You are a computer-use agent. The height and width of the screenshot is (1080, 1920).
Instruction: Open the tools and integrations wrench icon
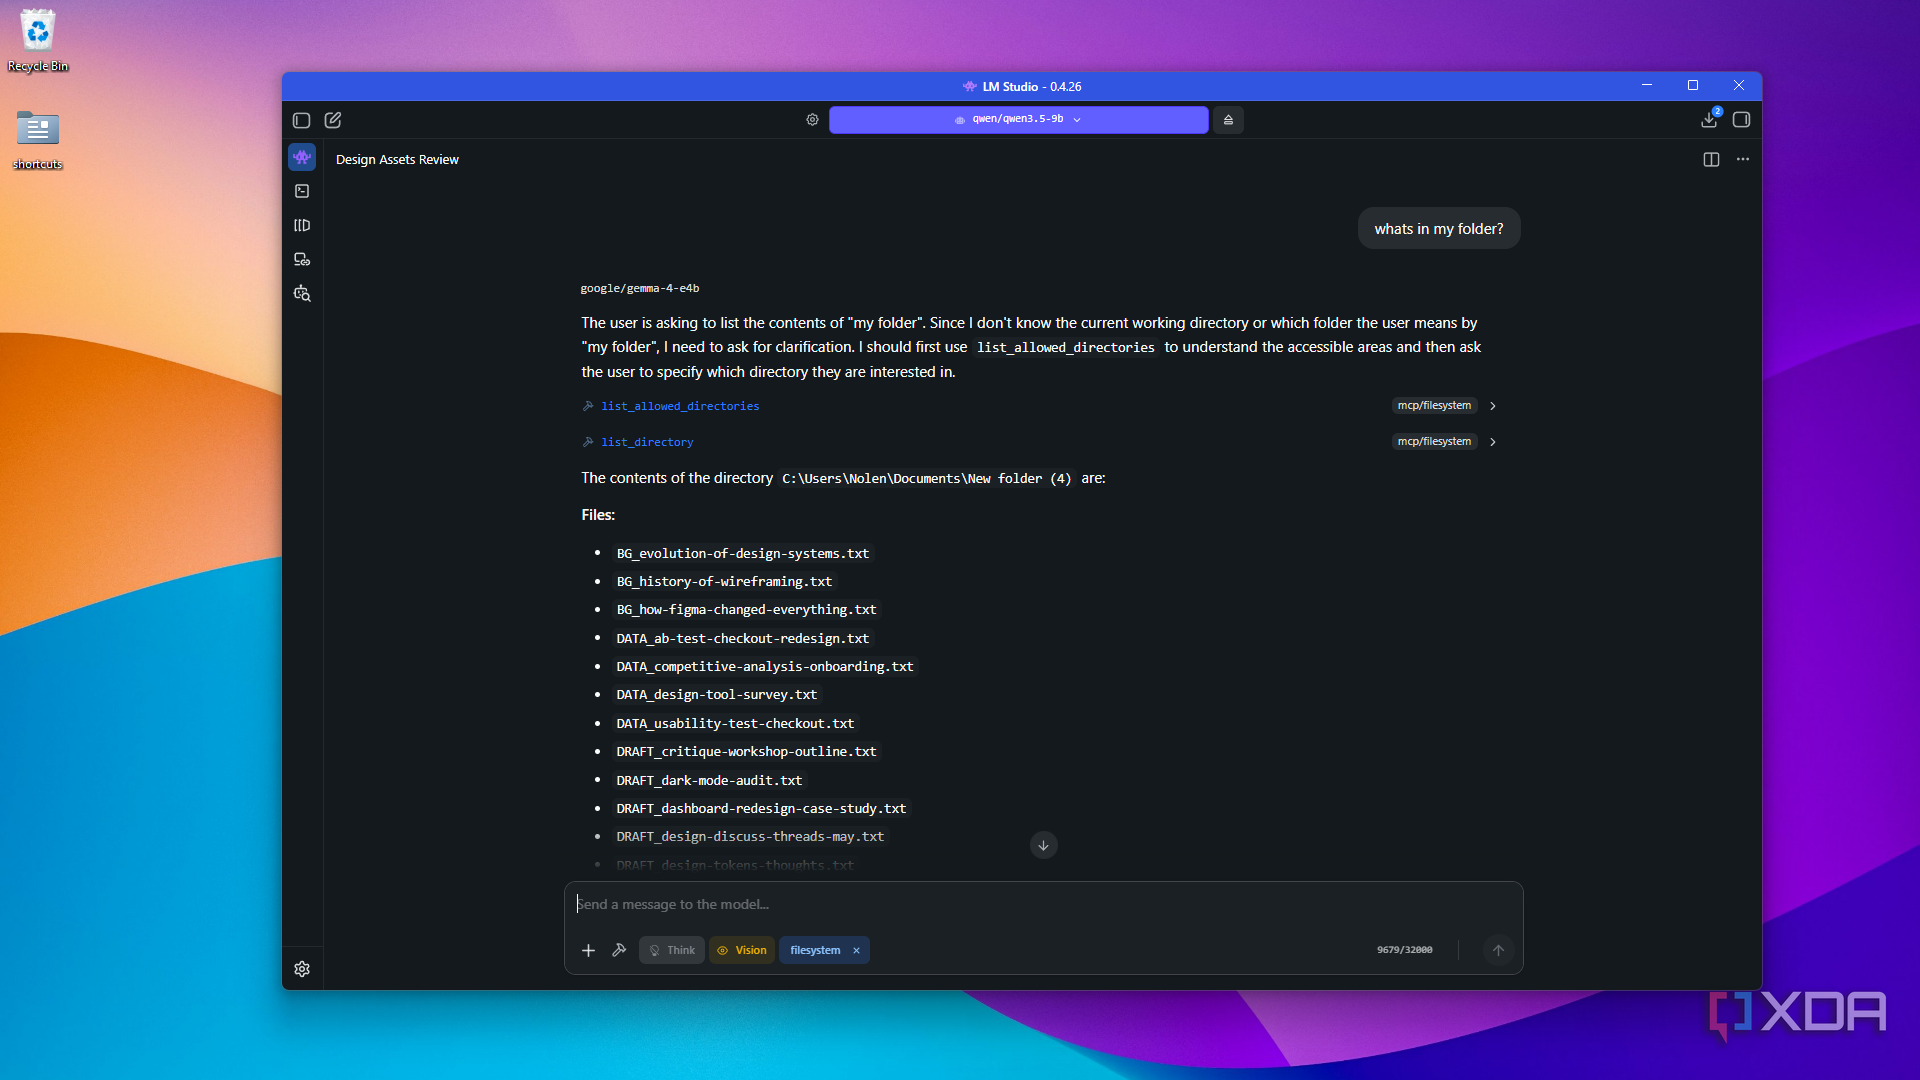click(619, 950)
